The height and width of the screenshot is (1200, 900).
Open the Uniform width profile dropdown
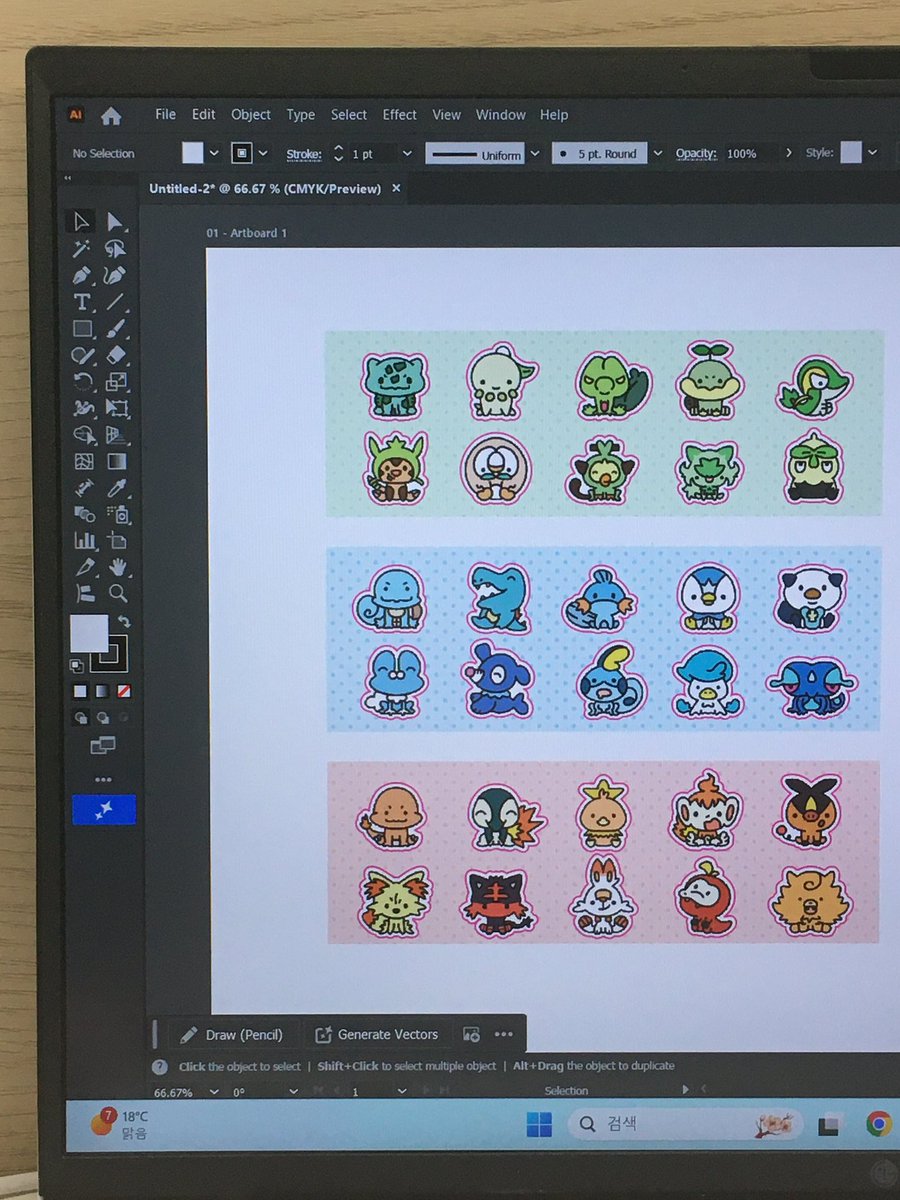tap(534, 154)
